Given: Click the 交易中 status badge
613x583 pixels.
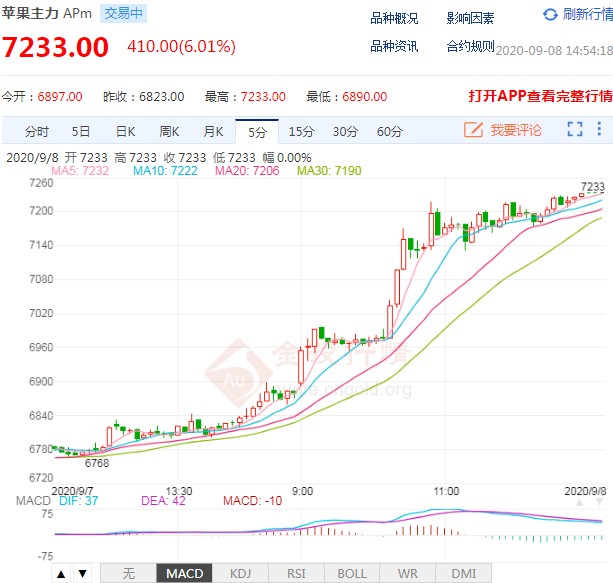Looking at the screenshot, I should [123, 13].
